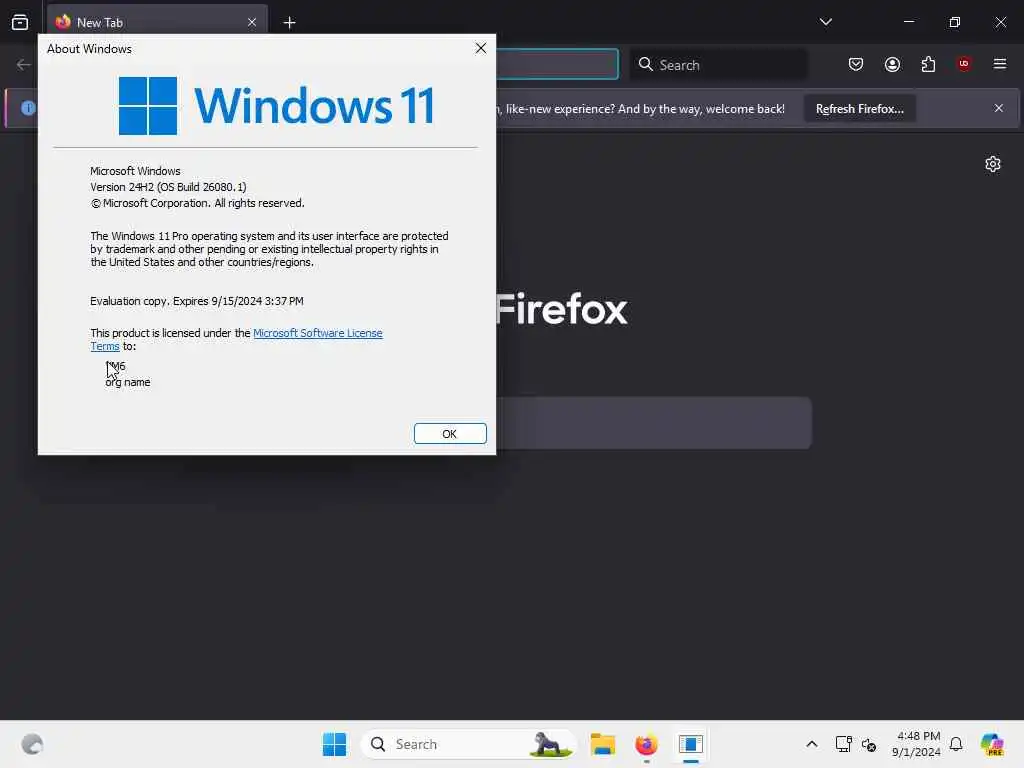1024x768 pixels.
Task: Click OK in About Windows dialog
Action: pos(450,434)
